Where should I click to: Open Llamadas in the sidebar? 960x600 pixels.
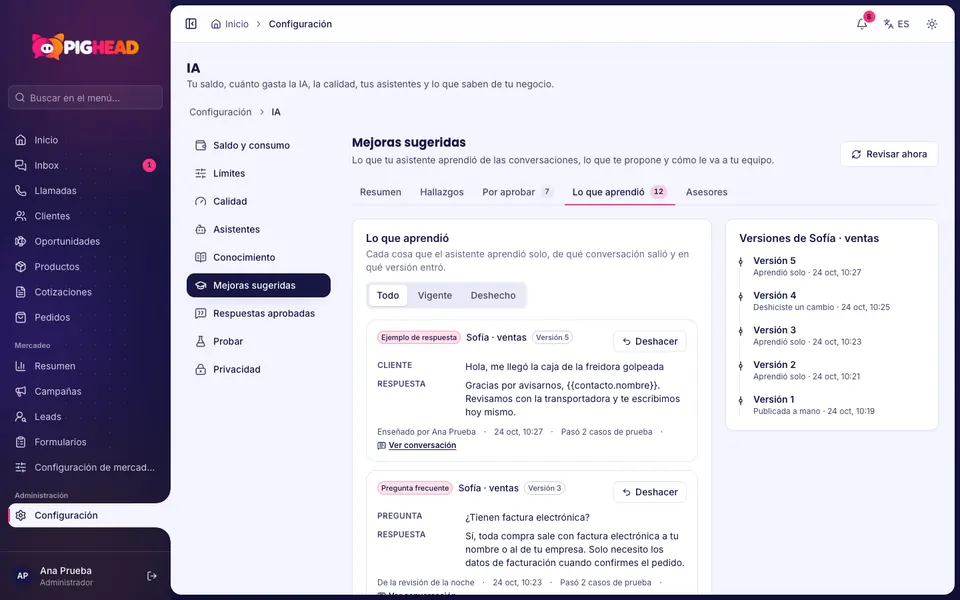click(x=85, y=190)
